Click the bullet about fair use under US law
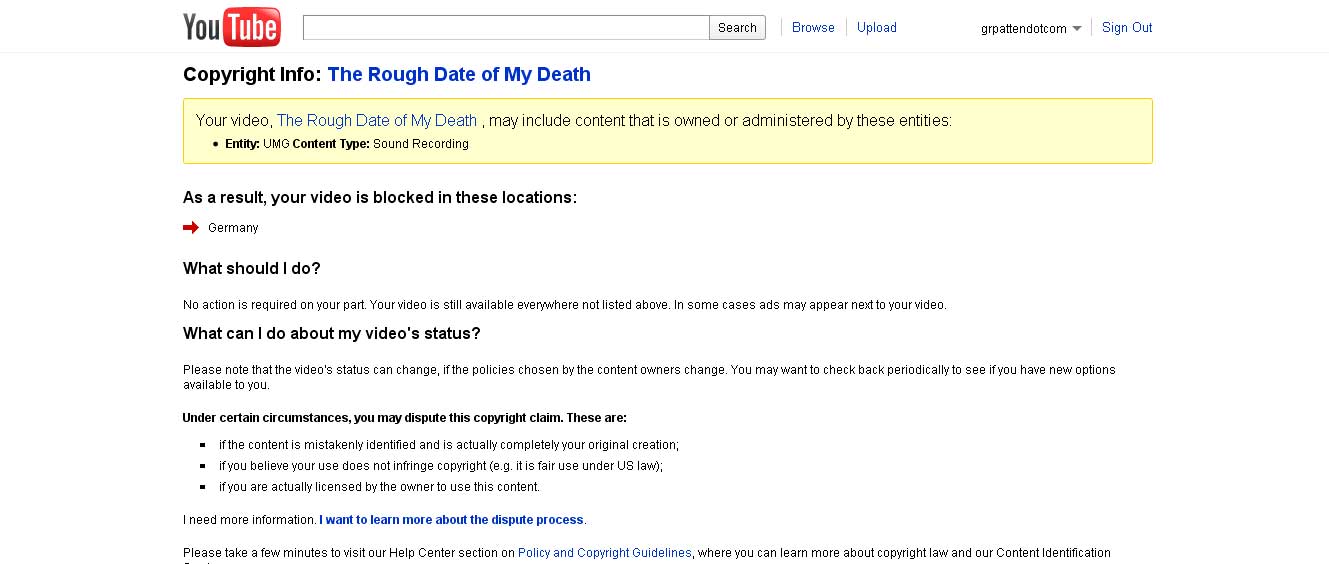This screenshot has width=1329, height=564. coord(441,466)
